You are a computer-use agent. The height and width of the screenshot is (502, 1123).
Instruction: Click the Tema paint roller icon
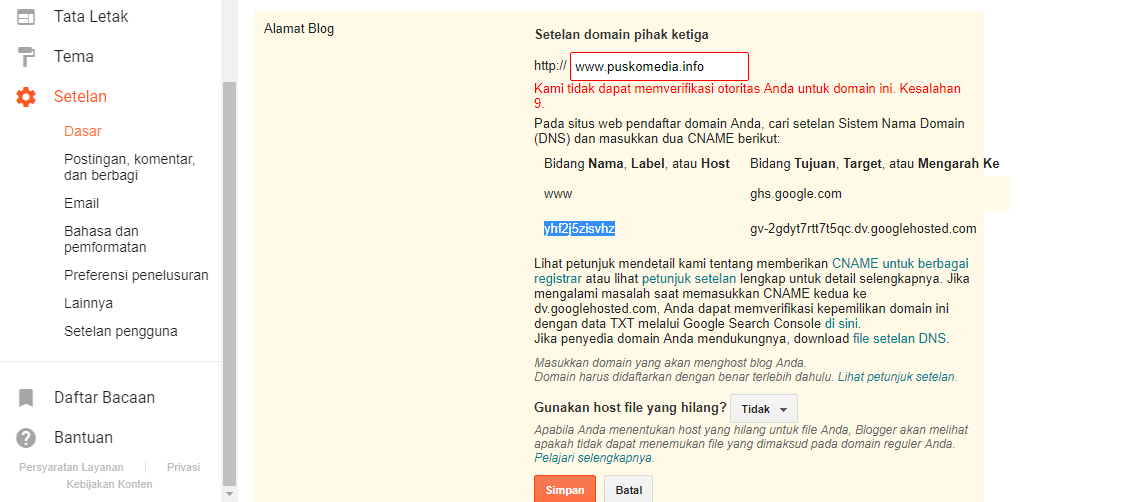pyautogui.click(x=26, y=57)
